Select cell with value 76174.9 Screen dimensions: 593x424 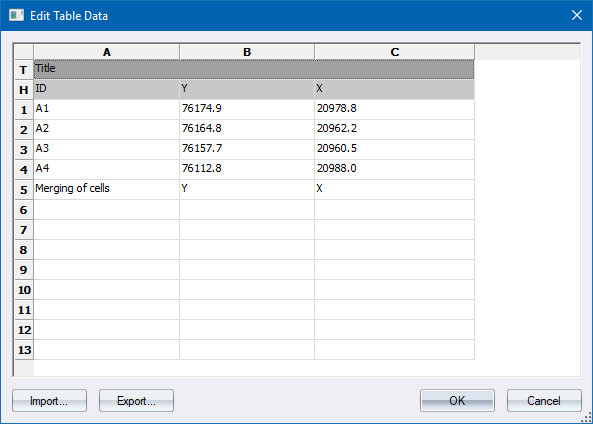click(x=247, y=110)
